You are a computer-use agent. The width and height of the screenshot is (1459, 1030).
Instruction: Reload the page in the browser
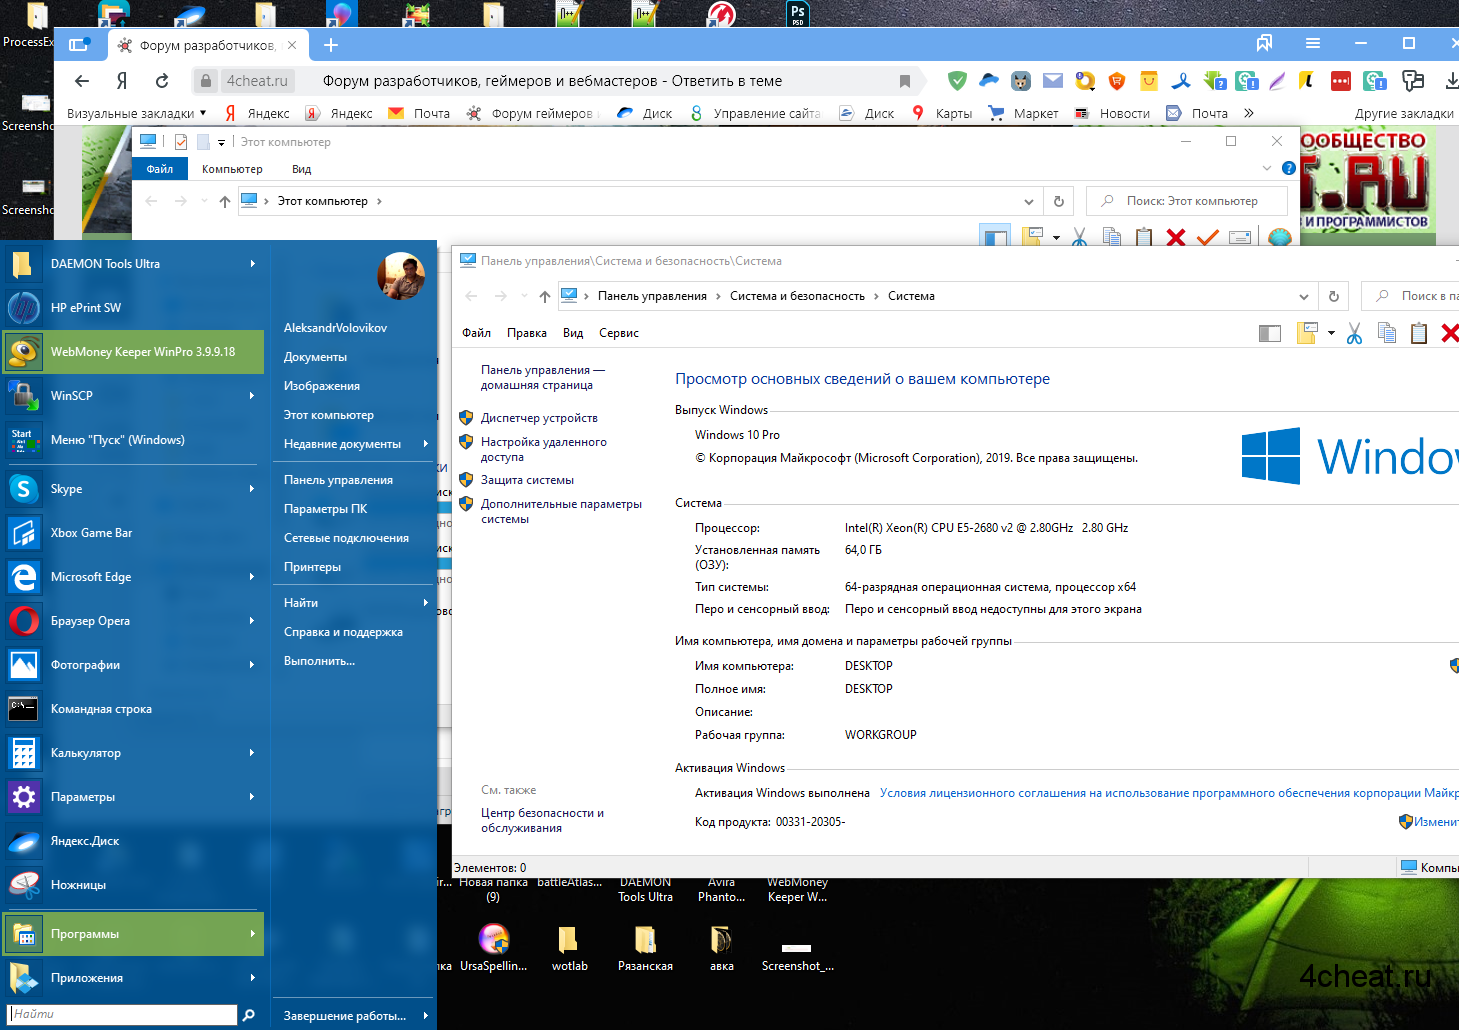click(162, 81)
